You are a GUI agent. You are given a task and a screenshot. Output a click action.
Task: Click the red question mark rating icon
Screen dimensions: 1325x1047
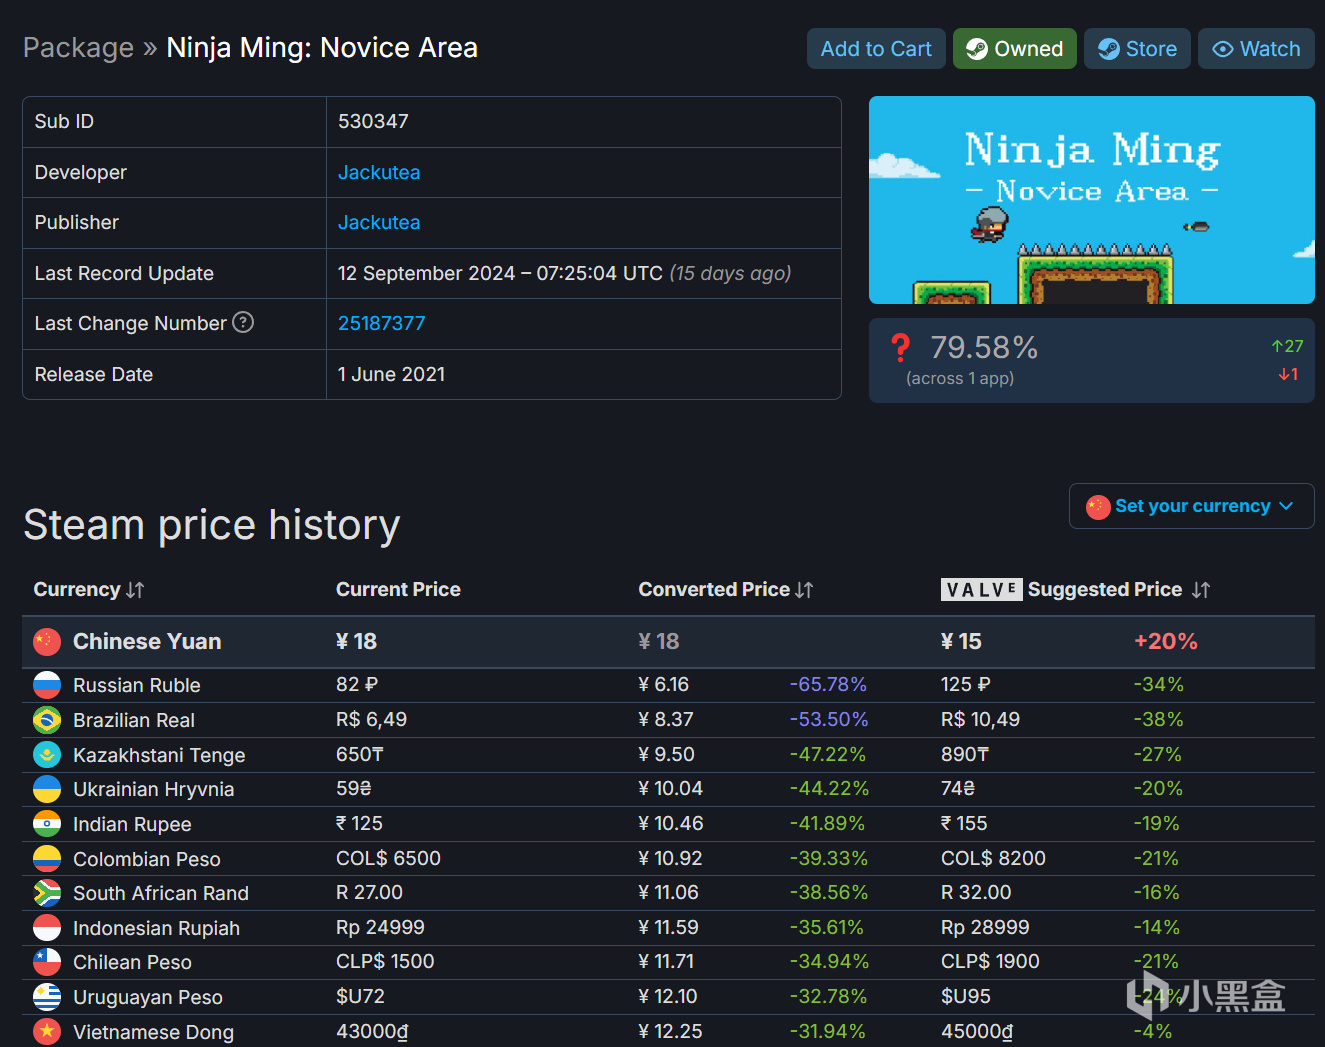point(900,348)
